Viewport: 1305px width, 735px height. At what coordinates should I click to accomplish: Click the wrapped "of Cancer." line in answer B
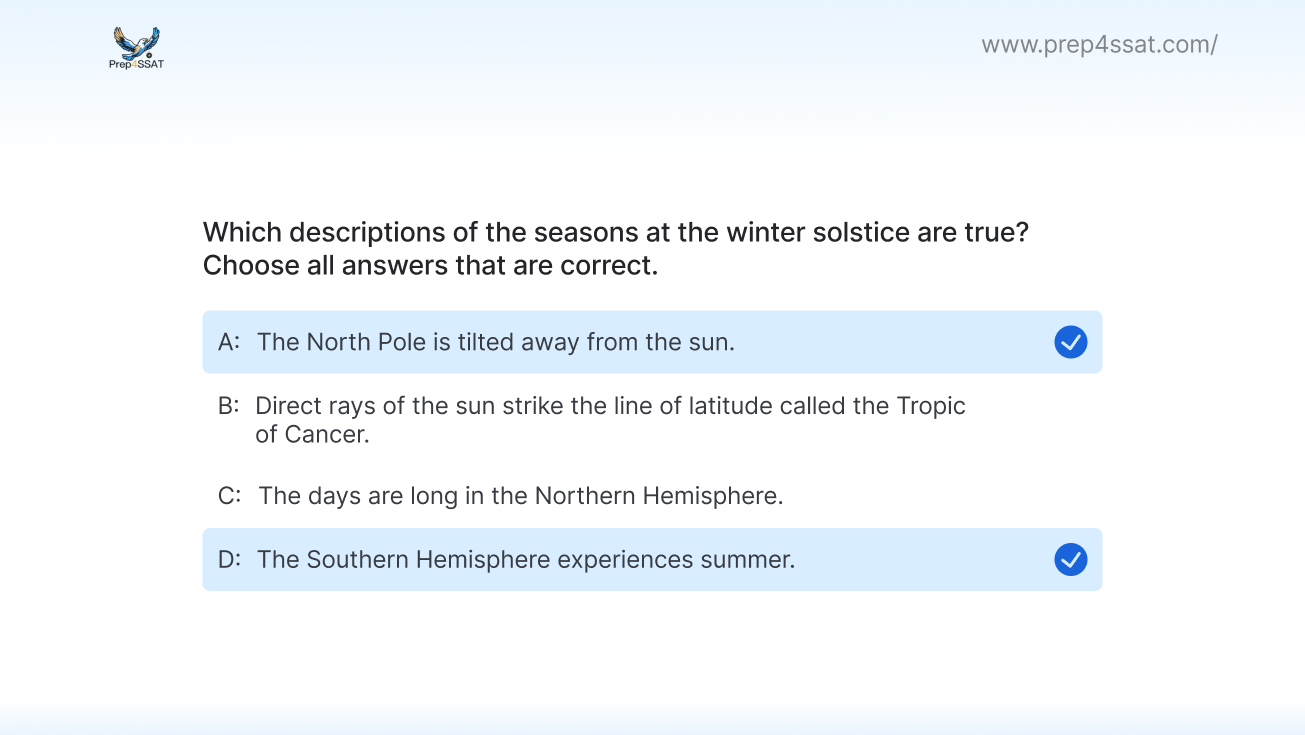click(x=312, y=435)
